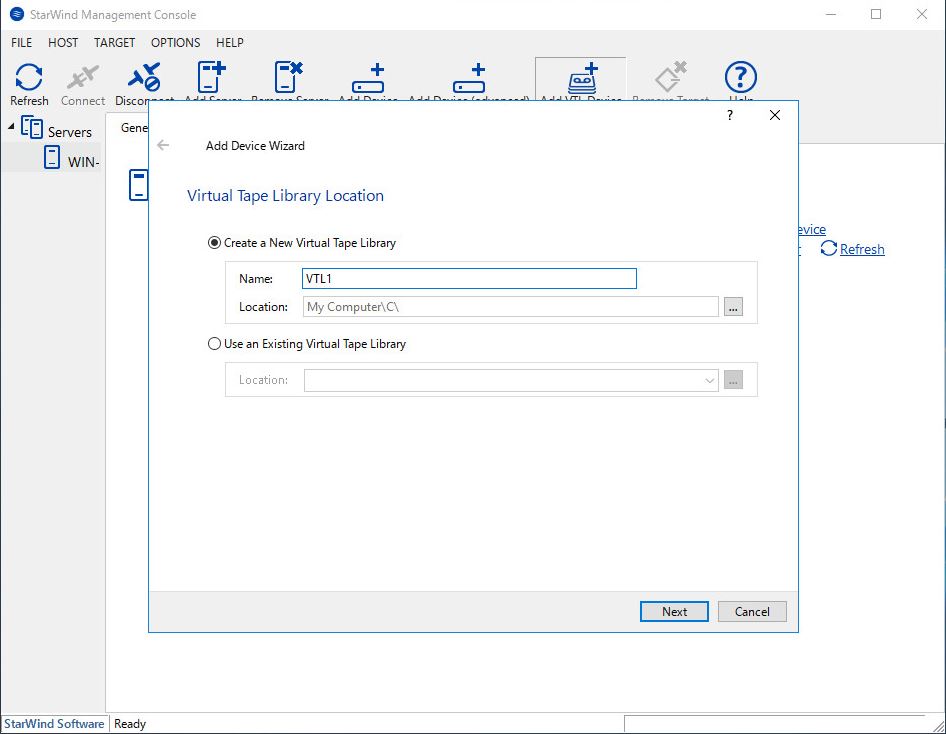This screenshot has height=734, width=946.
Task: Collapse the Servers tree node
Action: [11, 126]
